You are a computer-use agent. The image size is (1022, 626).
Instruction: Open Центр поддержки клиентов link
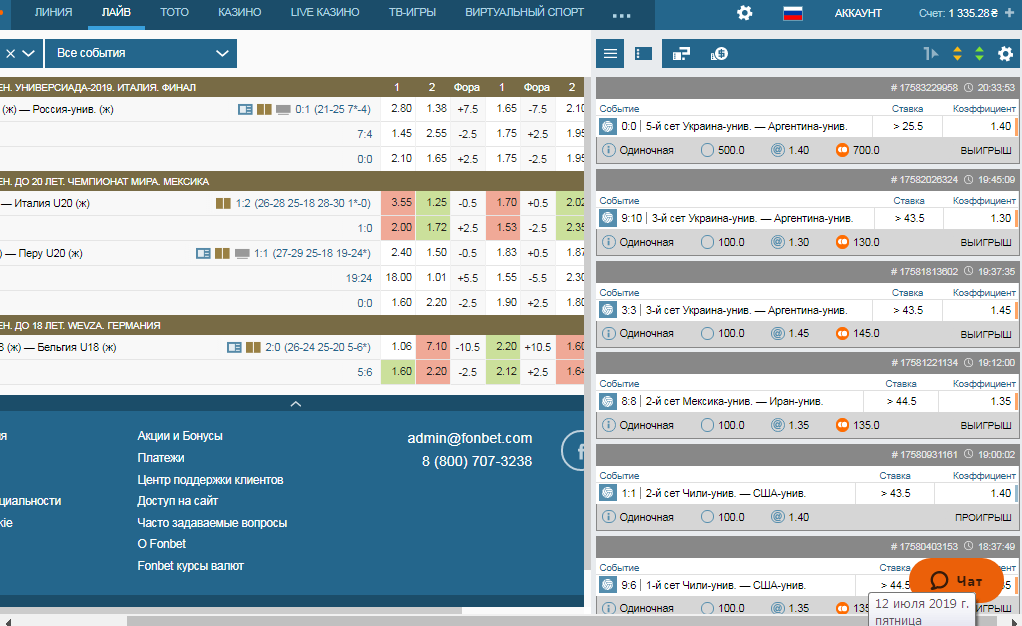(210, 480)
